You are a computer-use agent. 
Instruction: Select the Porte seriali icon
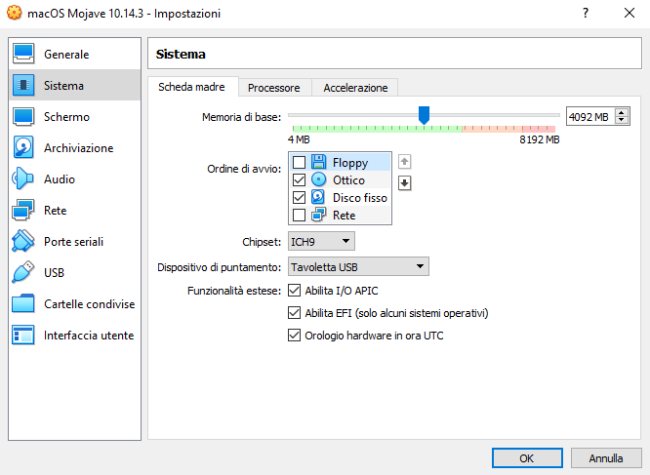click(x=24, y=242)
